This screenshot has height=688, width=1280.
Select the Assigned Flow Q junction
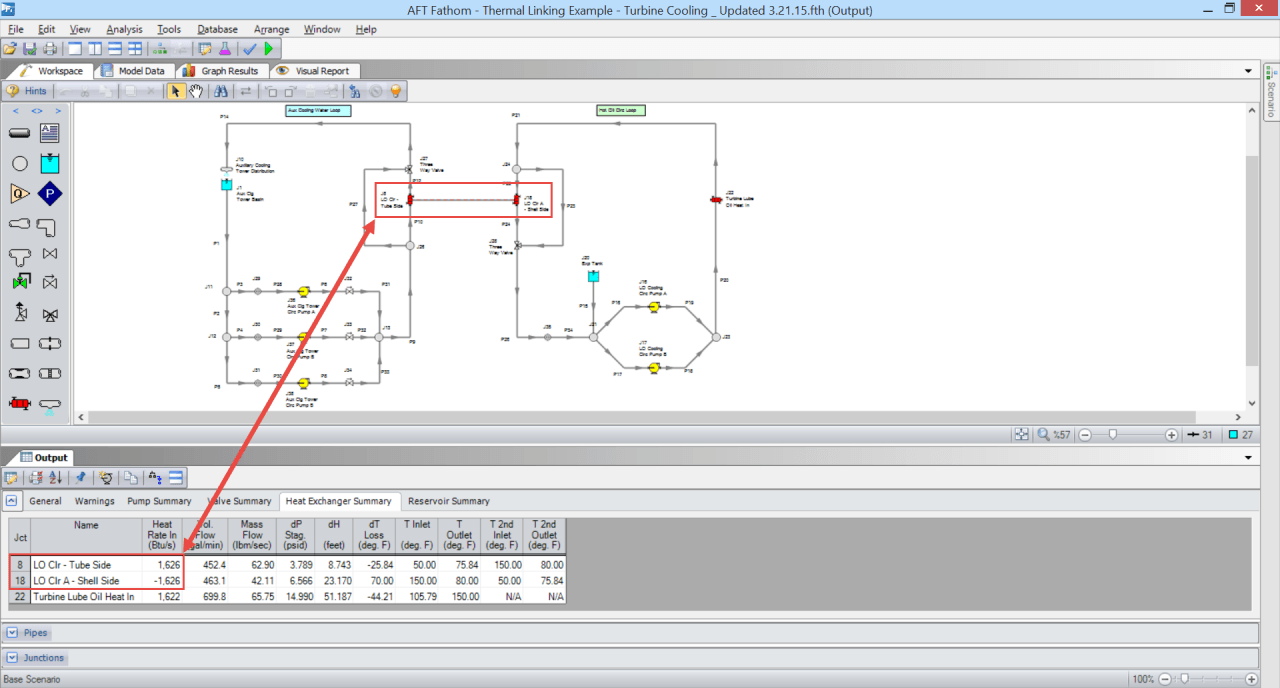point(20,194)
